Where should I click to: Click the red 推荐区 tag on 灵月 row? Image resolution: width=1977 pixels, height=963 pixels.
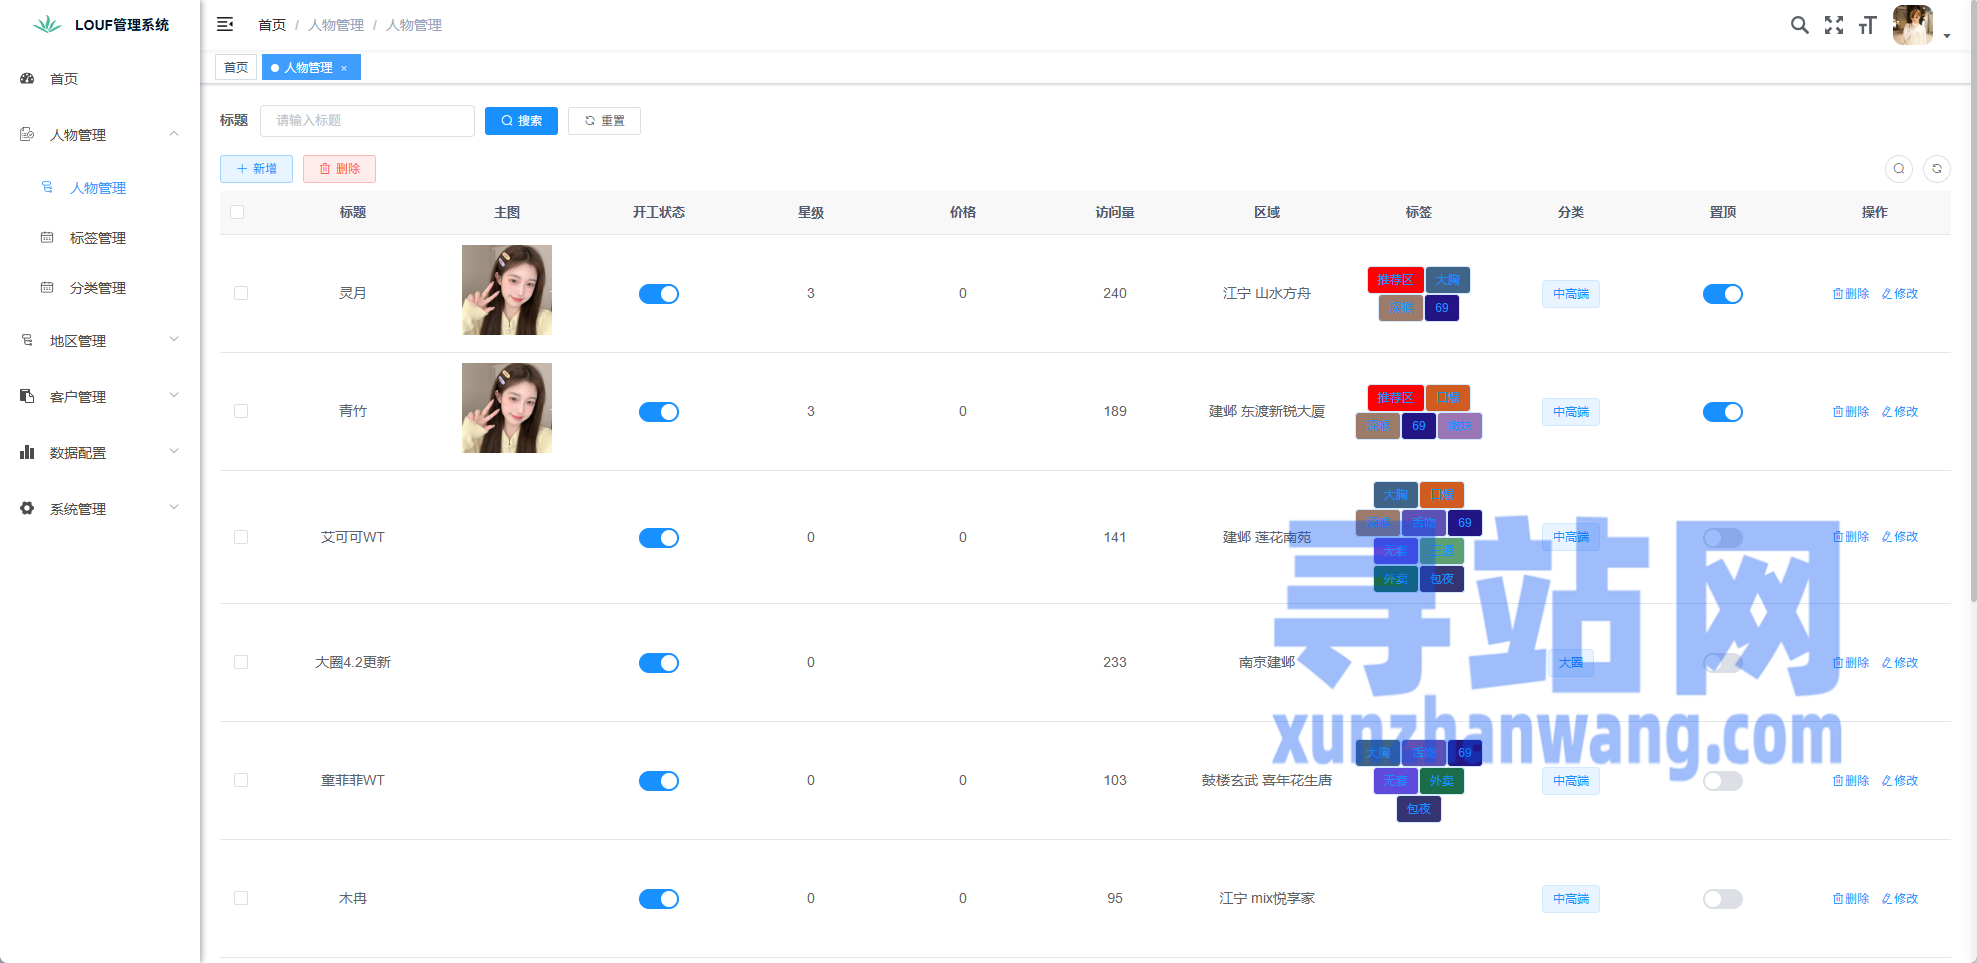coord(1395,280)
